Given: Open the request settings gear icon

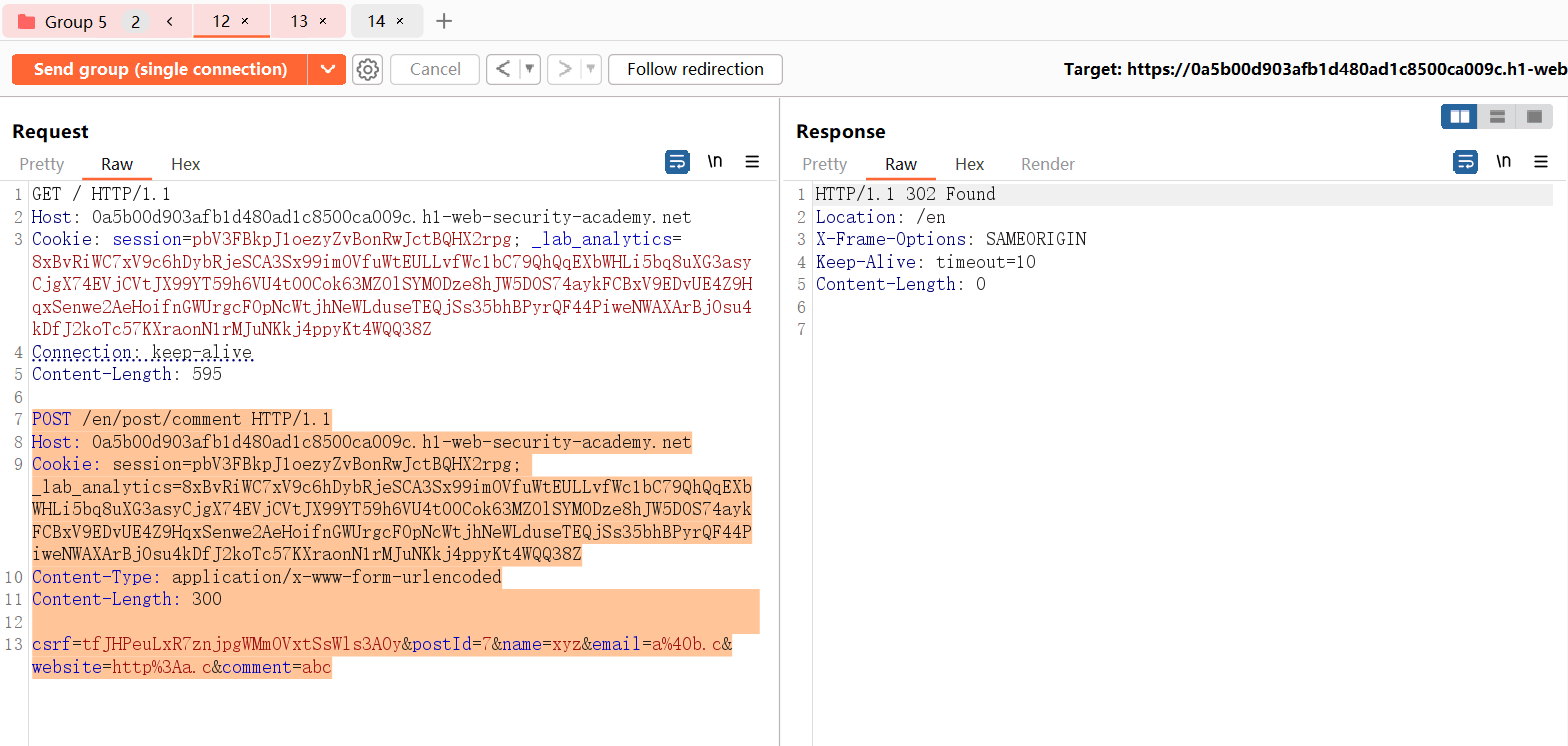Looking at the screenshot, I should click(368, 69).
